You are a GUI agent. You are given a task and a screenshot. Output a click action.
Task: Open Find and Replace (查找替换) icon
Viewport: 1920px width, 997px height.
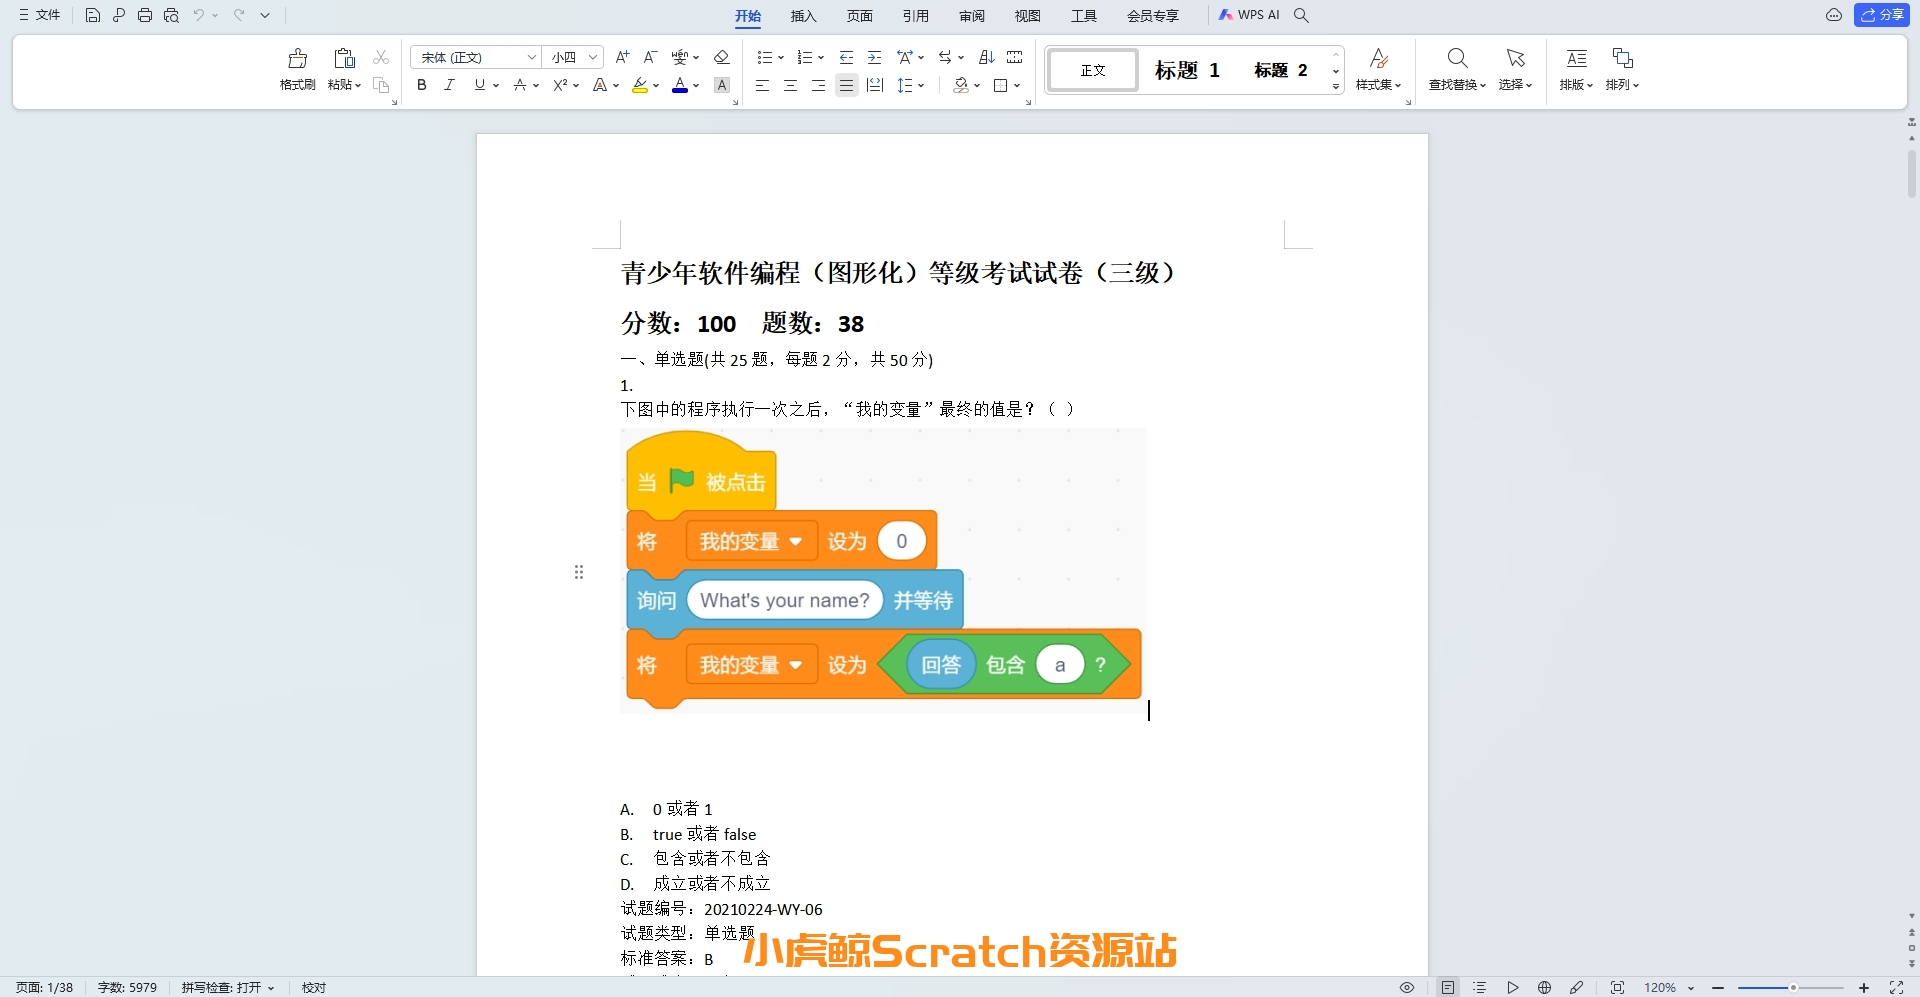tap(1457, 58)
